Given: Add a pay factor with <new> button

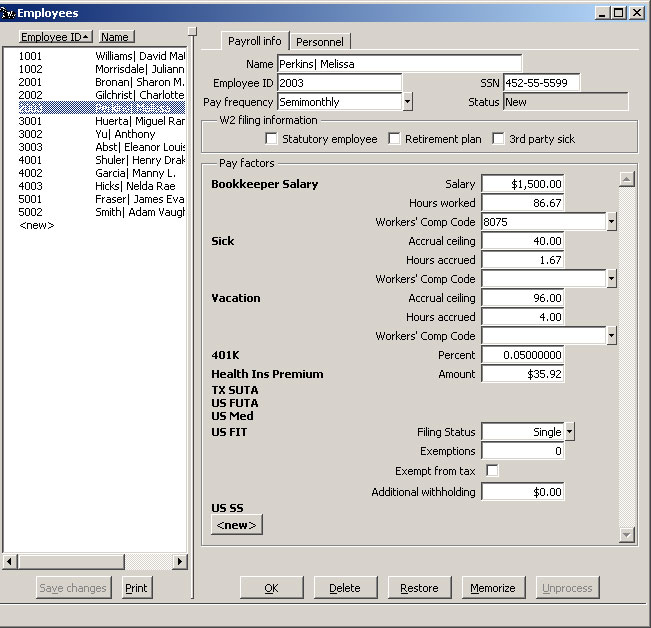Looking at the screenshot, I should (x=237, y=525).
